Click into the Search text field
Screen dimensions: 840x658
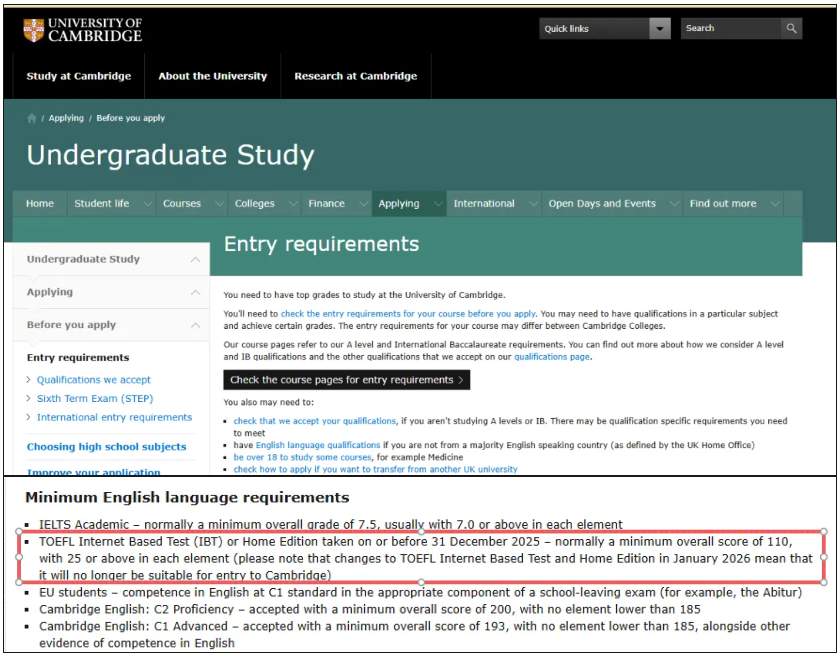730,29
